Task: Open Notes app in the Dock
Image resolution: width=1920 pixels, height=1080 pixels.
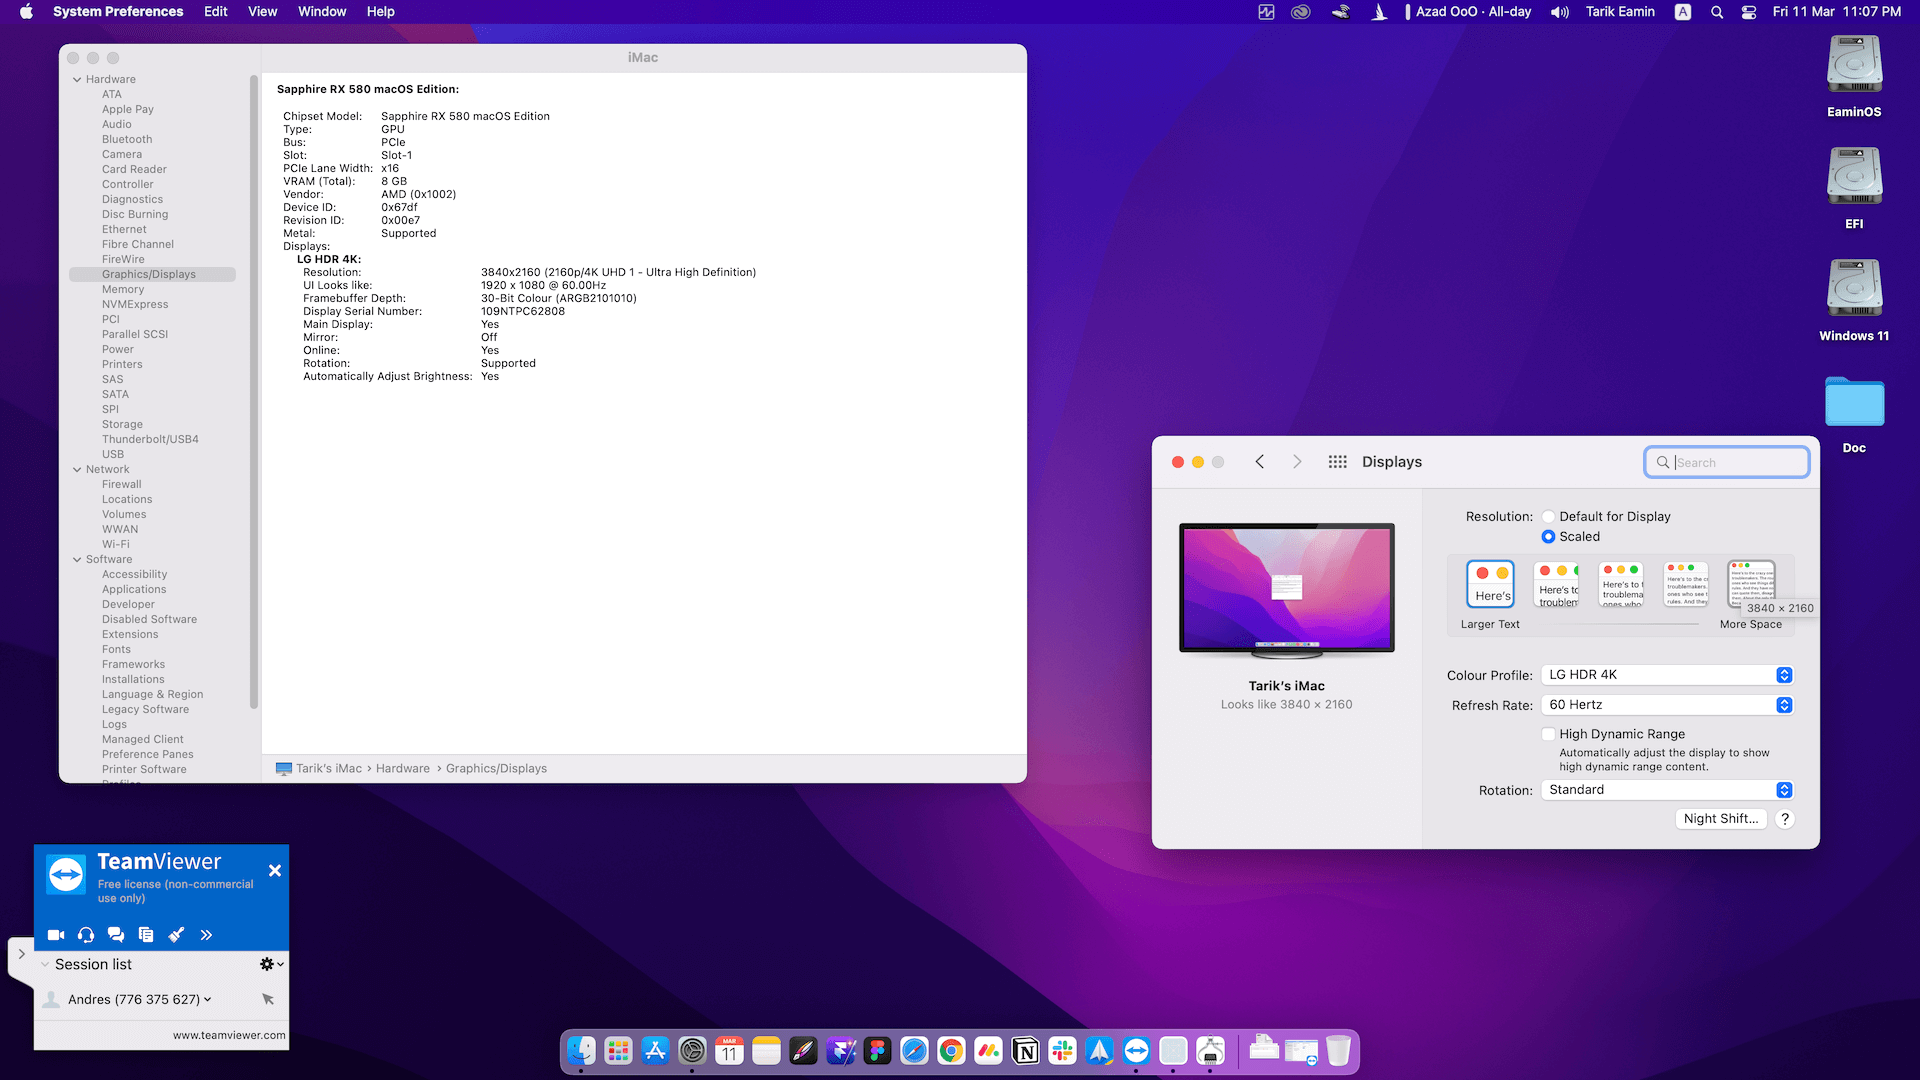Action: [766, 1051]
